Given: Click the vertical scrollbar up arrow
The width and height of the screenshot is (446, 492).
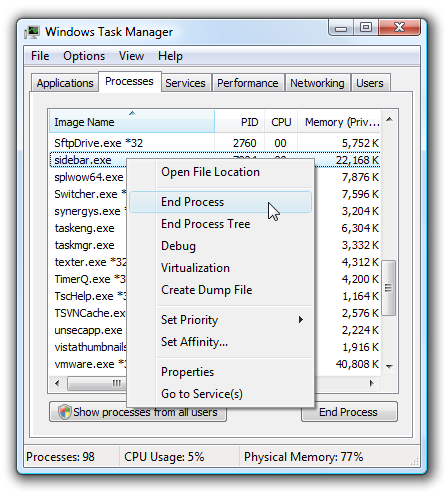Looking at the screenshot, I should 389,119.
